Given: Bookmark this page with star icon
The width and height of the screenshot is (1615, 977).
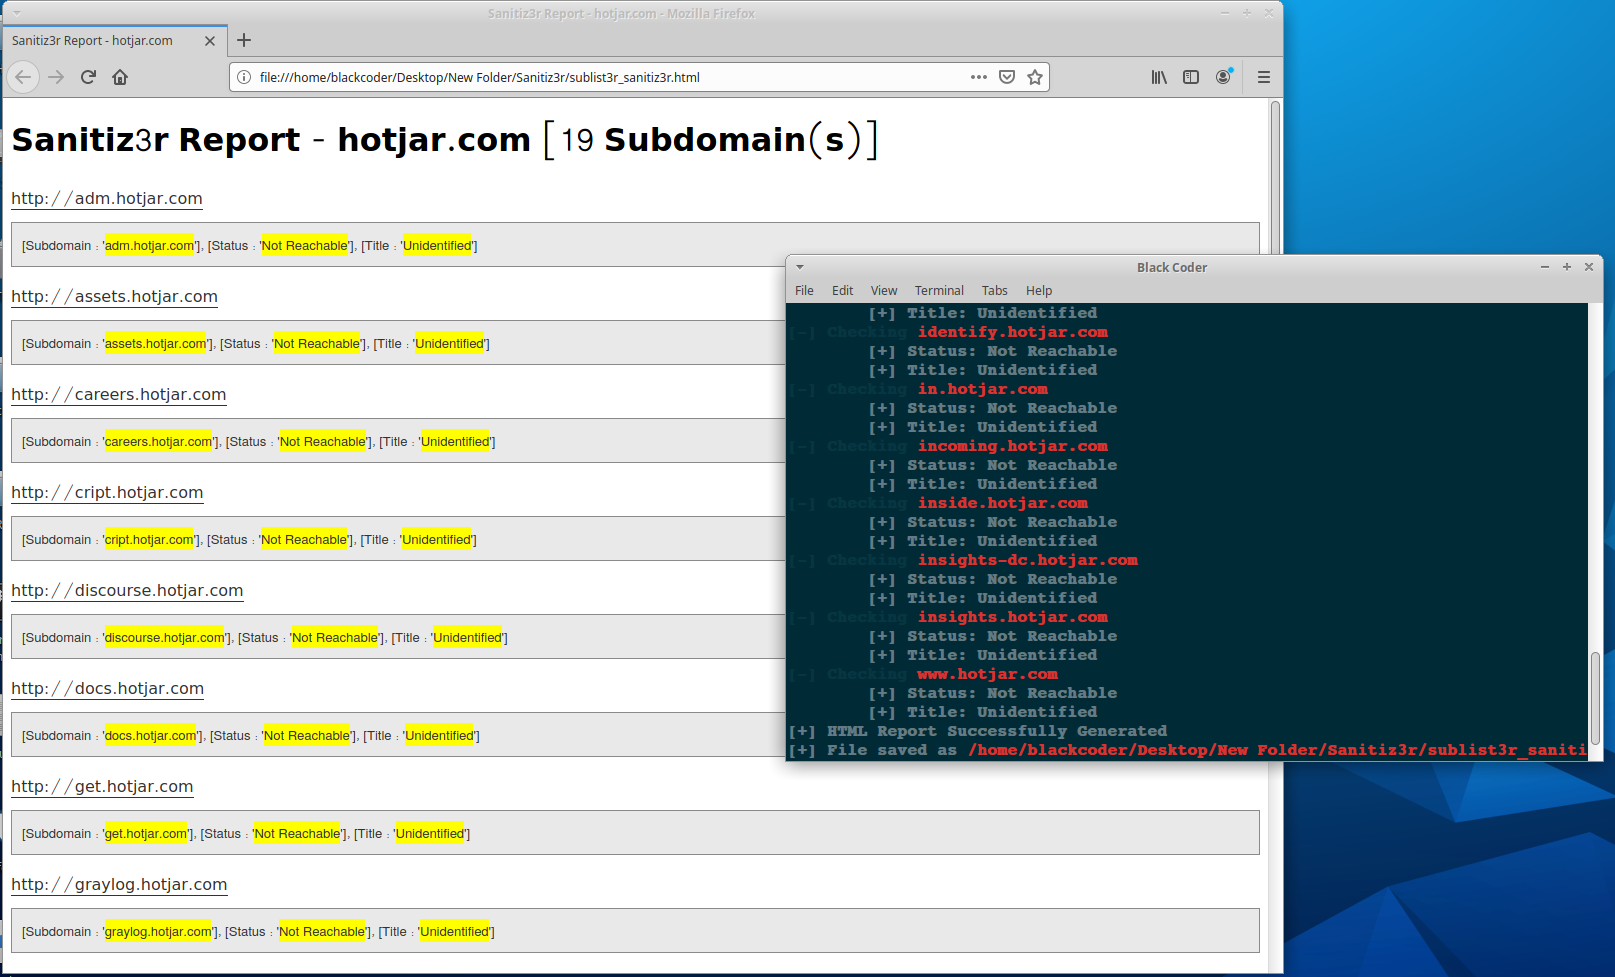Looking at the screenshot, I should 1035,77.
